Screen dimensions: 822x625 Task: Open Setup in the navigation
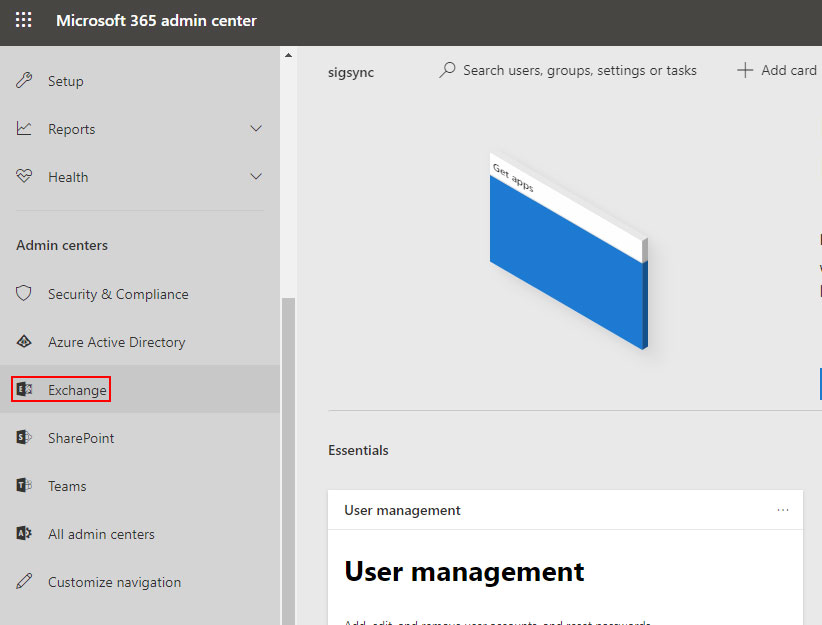(x=140, y=81)
